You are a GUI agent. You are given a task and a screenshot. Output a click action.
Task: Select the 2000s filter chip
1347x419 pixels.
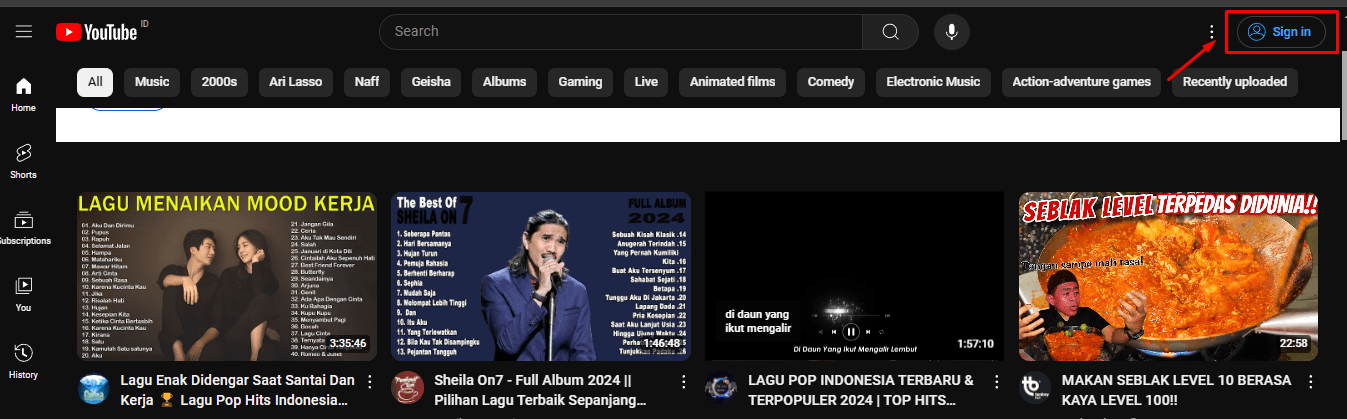[x=219, y=82]
